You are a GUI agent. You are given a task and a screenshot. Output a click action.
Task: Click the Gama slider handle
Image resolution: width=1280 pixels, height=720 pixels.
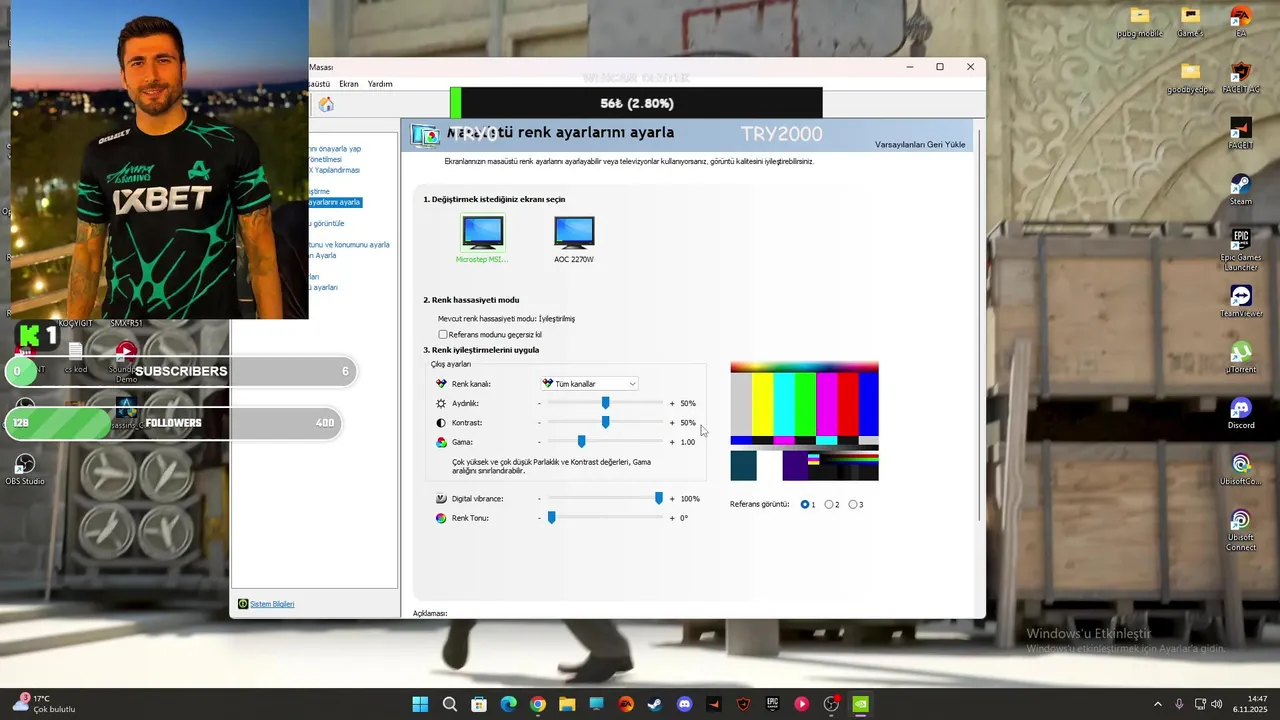pos(581,441)
